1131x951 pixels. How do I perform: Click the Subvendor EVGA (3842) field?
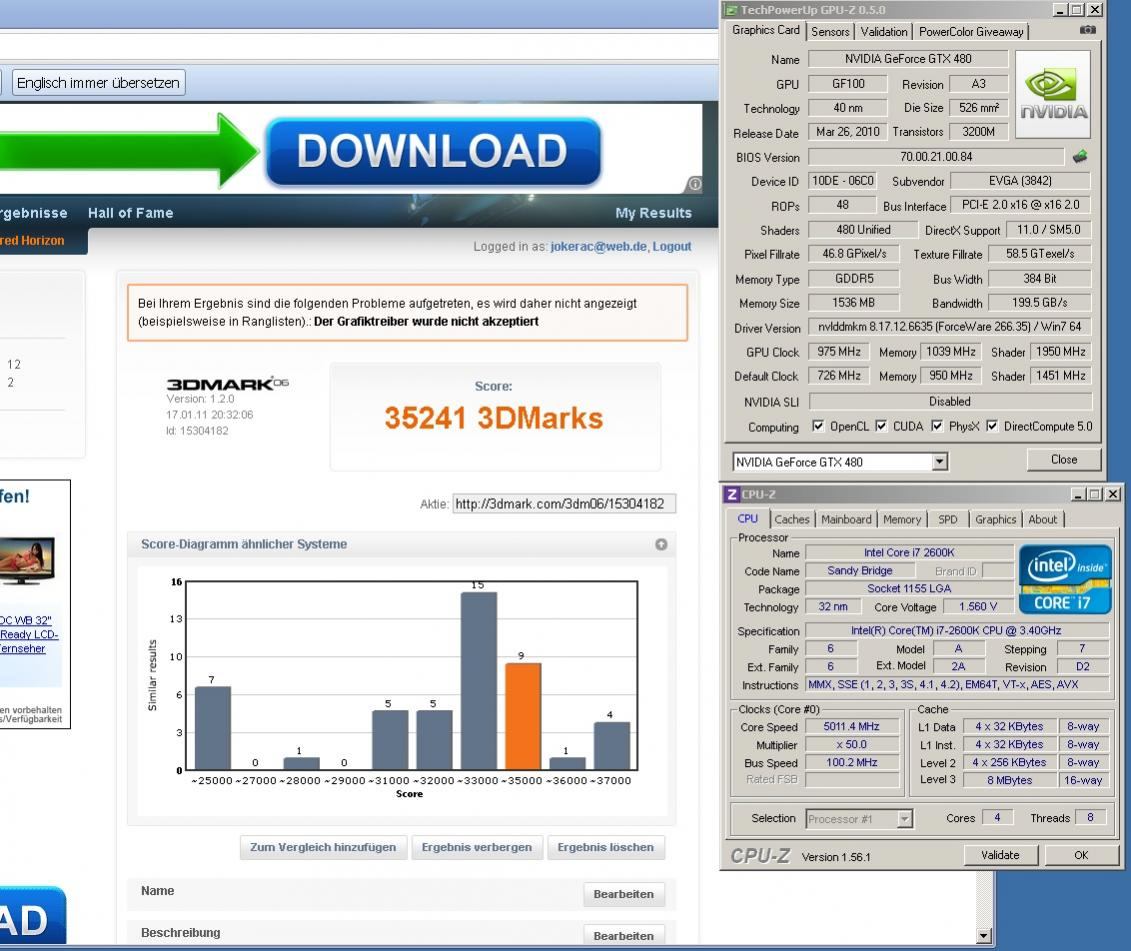[1020, 180]
